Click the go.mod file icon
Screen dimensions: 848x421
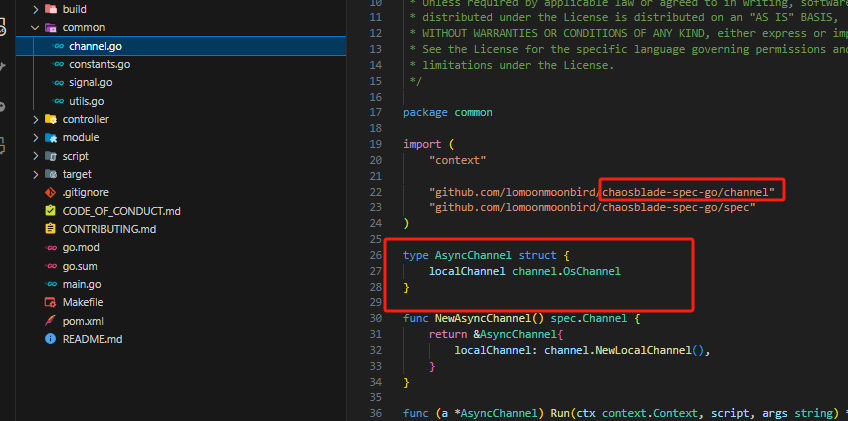(51, 247)
